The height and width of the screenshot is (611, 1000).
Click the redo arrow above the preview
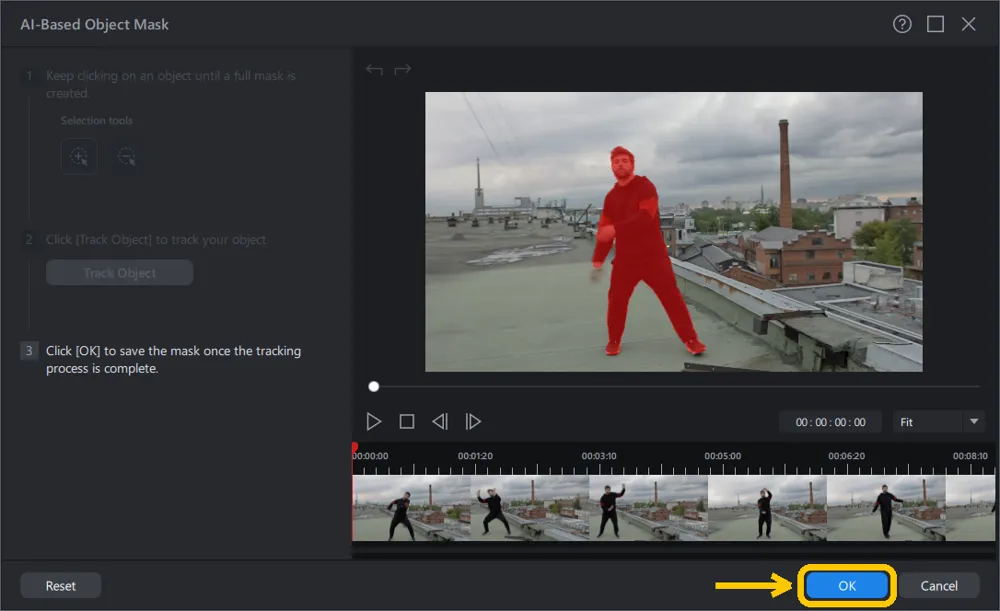[402, 69]
